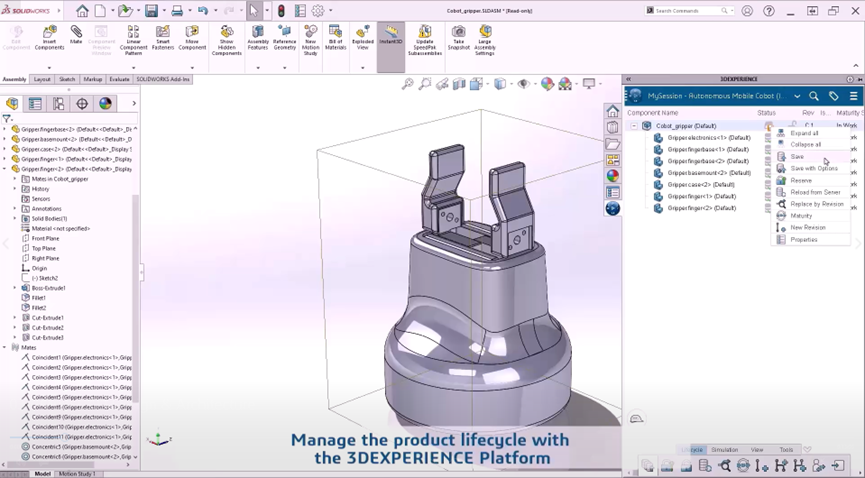This screenshot has height=478, width=865.
Task: Click the search icon in 3DEXPERIENCE panel
Action: pyautogui.click(x=814, y=96)
